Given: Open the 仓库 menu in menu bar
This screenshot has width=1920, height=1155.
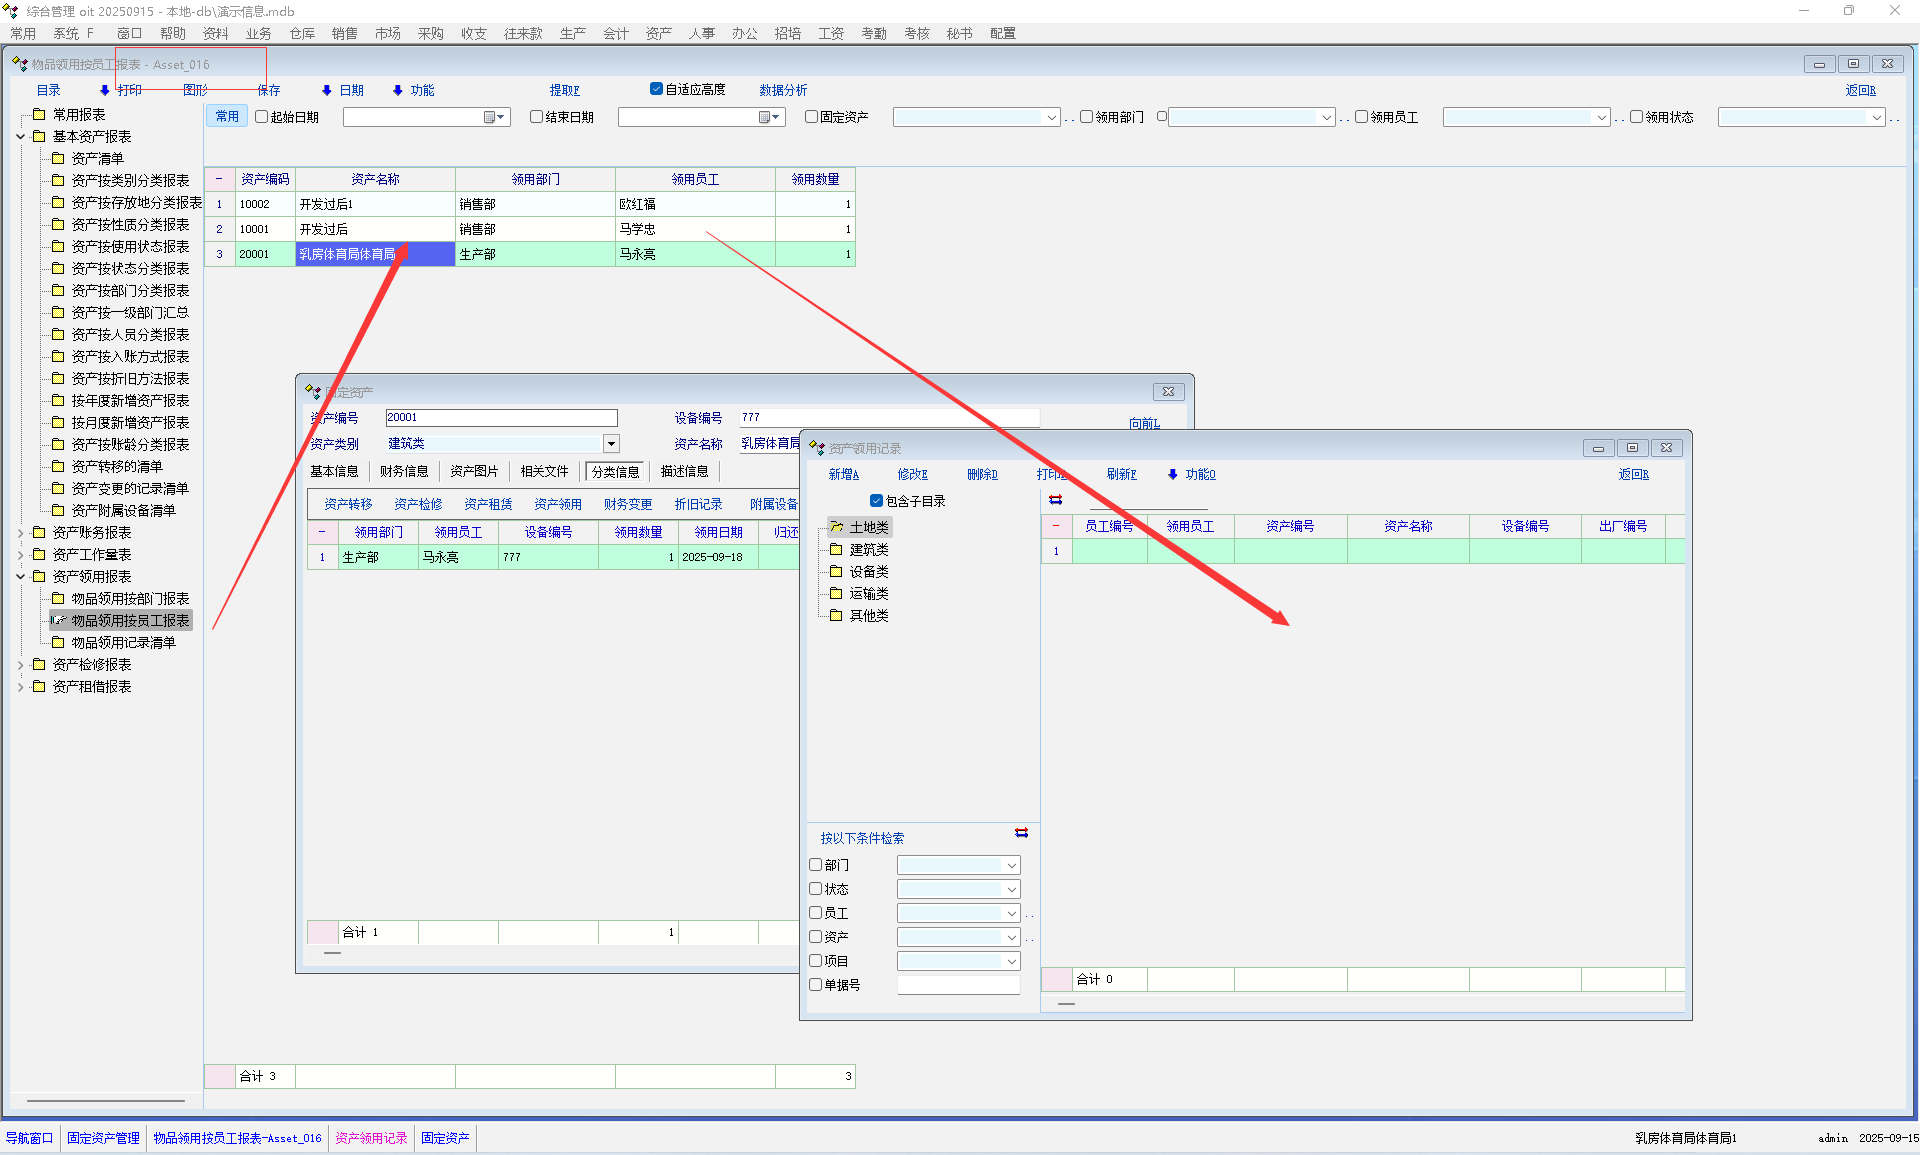Looking at the screenshot, I should click(302, 33).
